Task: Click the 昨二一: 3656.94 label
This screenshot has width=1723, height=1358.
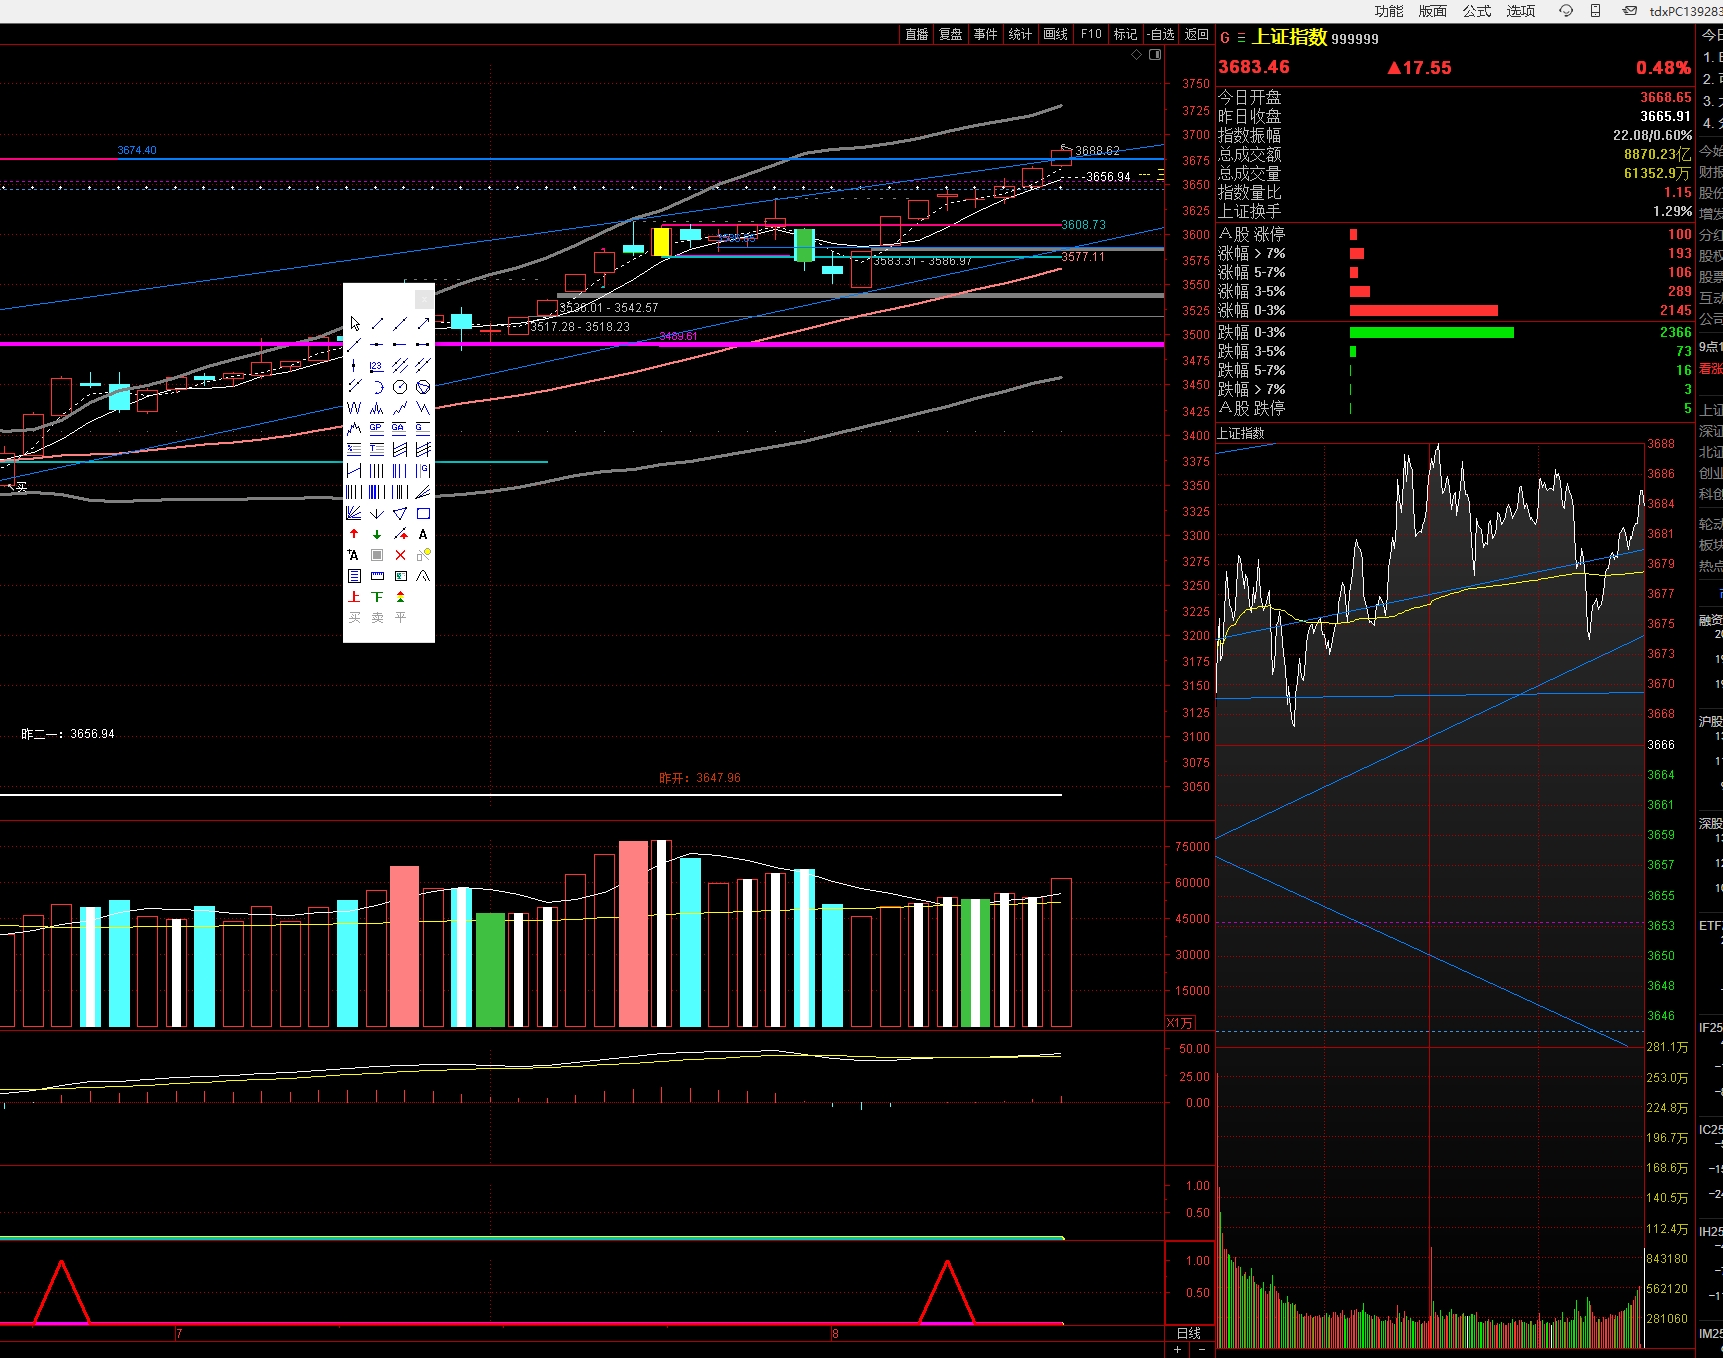Action: 68,734
